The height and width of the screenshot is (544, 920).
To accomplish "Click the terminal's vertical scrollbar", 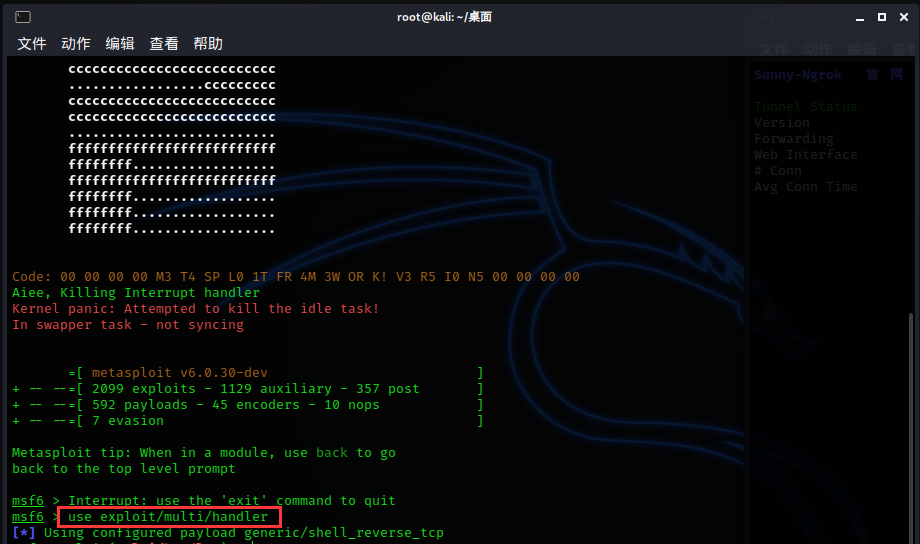I will pos(911,428).
